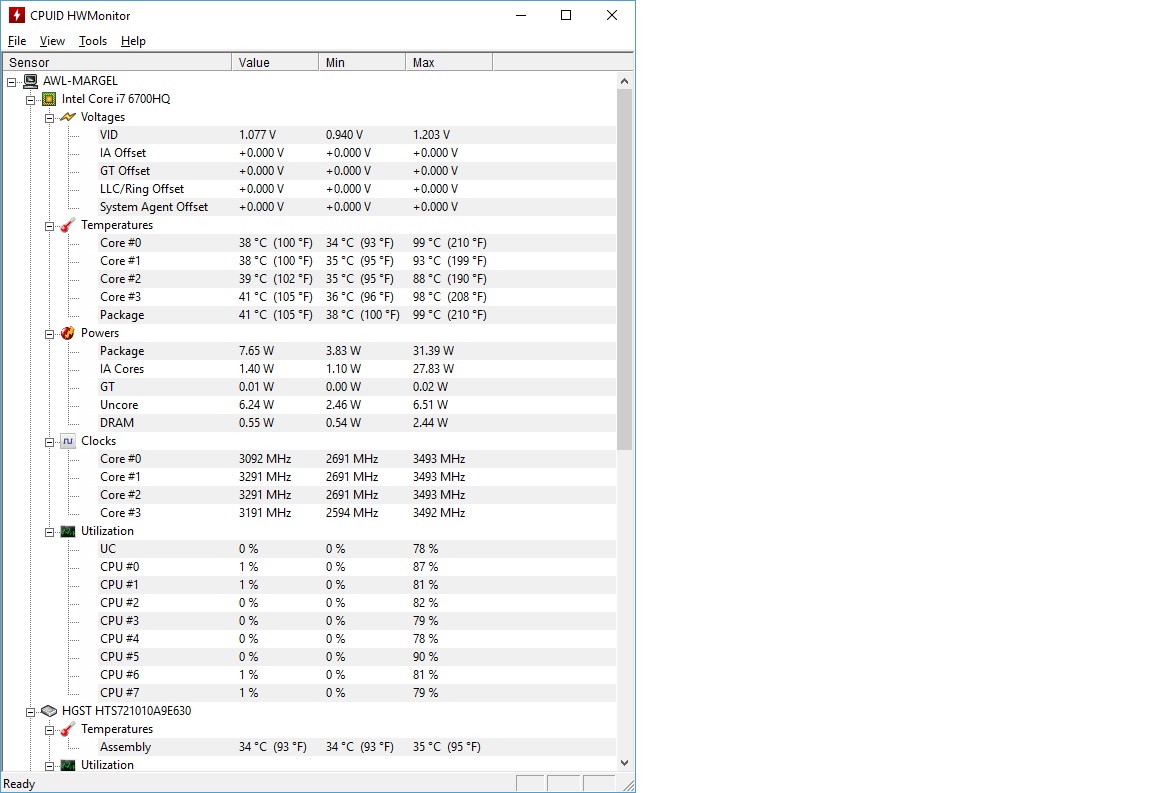
Task: Collapse the Voltages group
Action: (50, 118)
